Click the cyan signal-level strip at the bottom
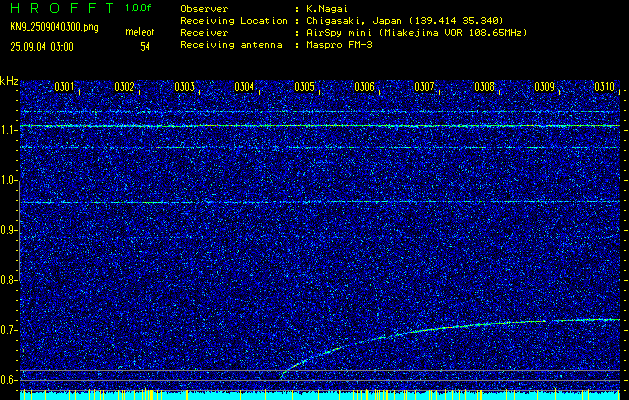The height and width of the screenshot is (400, 629). (x=320, y=396)
